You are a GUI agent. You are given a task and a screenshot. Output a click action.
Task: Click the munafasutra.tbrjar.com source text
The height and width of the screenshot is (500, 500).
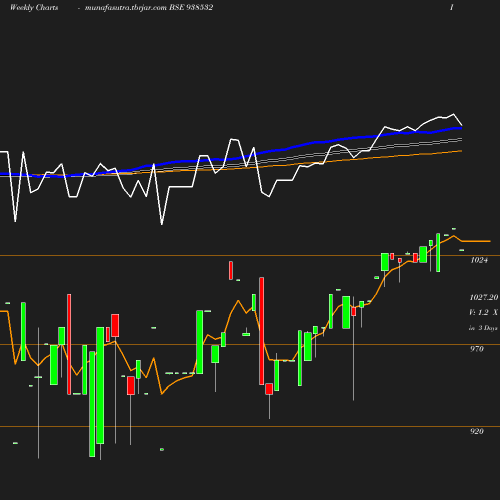point(126,8)
